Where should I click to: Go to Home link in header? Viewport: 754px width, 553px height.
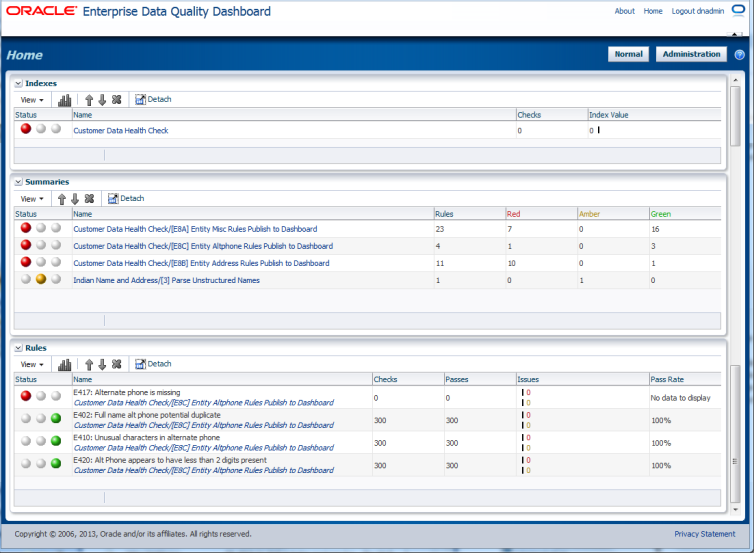coord(653,11)
